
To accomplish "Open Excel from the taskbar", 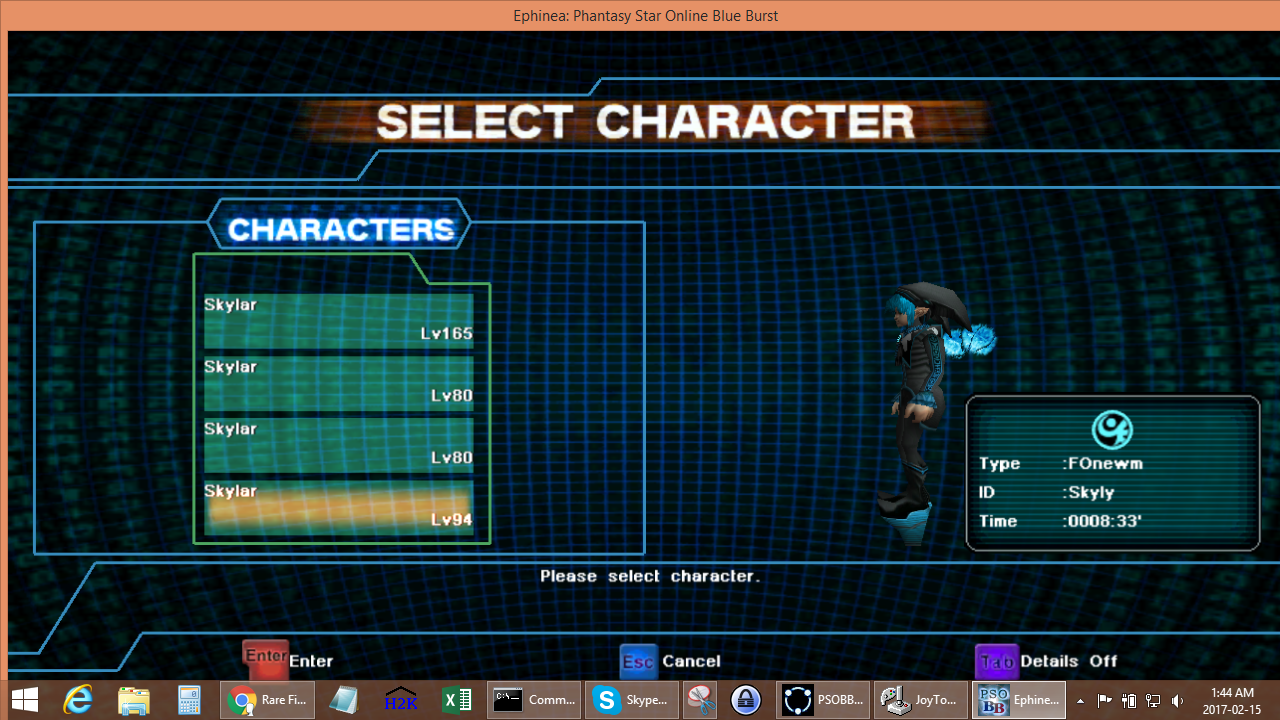I will 457,700.
